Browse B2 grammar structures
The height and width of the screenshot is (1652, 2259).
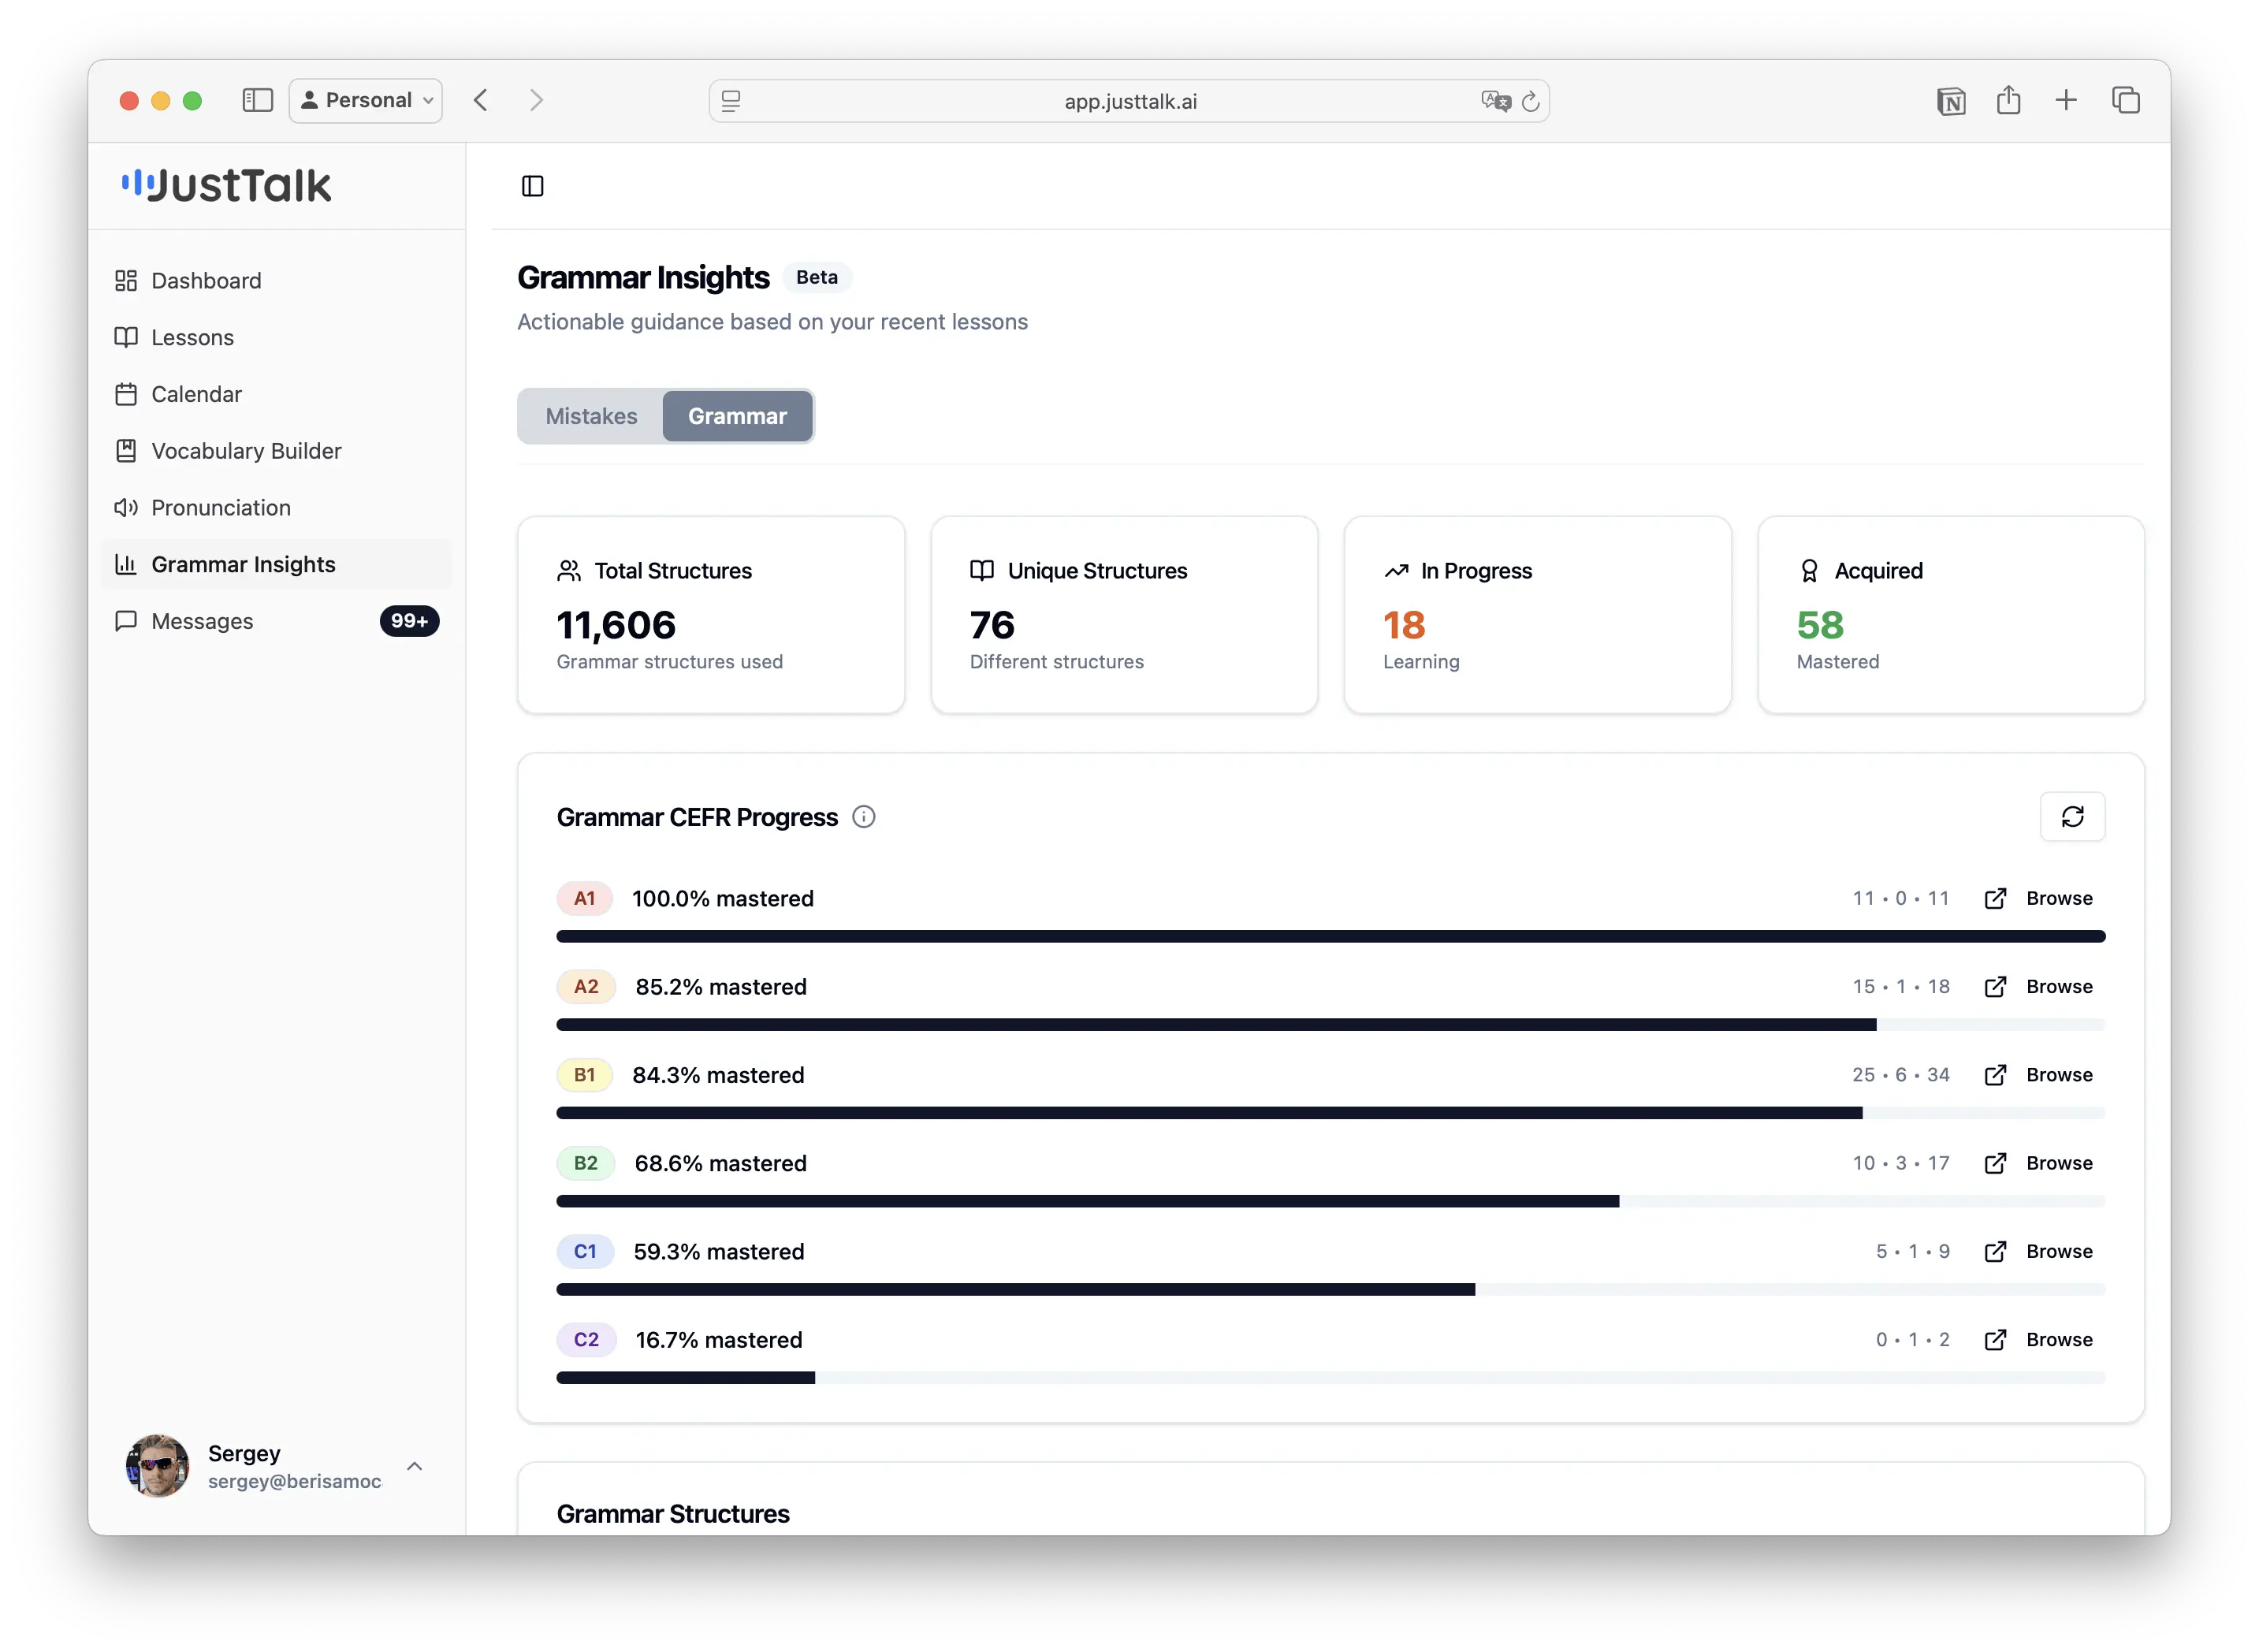pos(2038,1163)
